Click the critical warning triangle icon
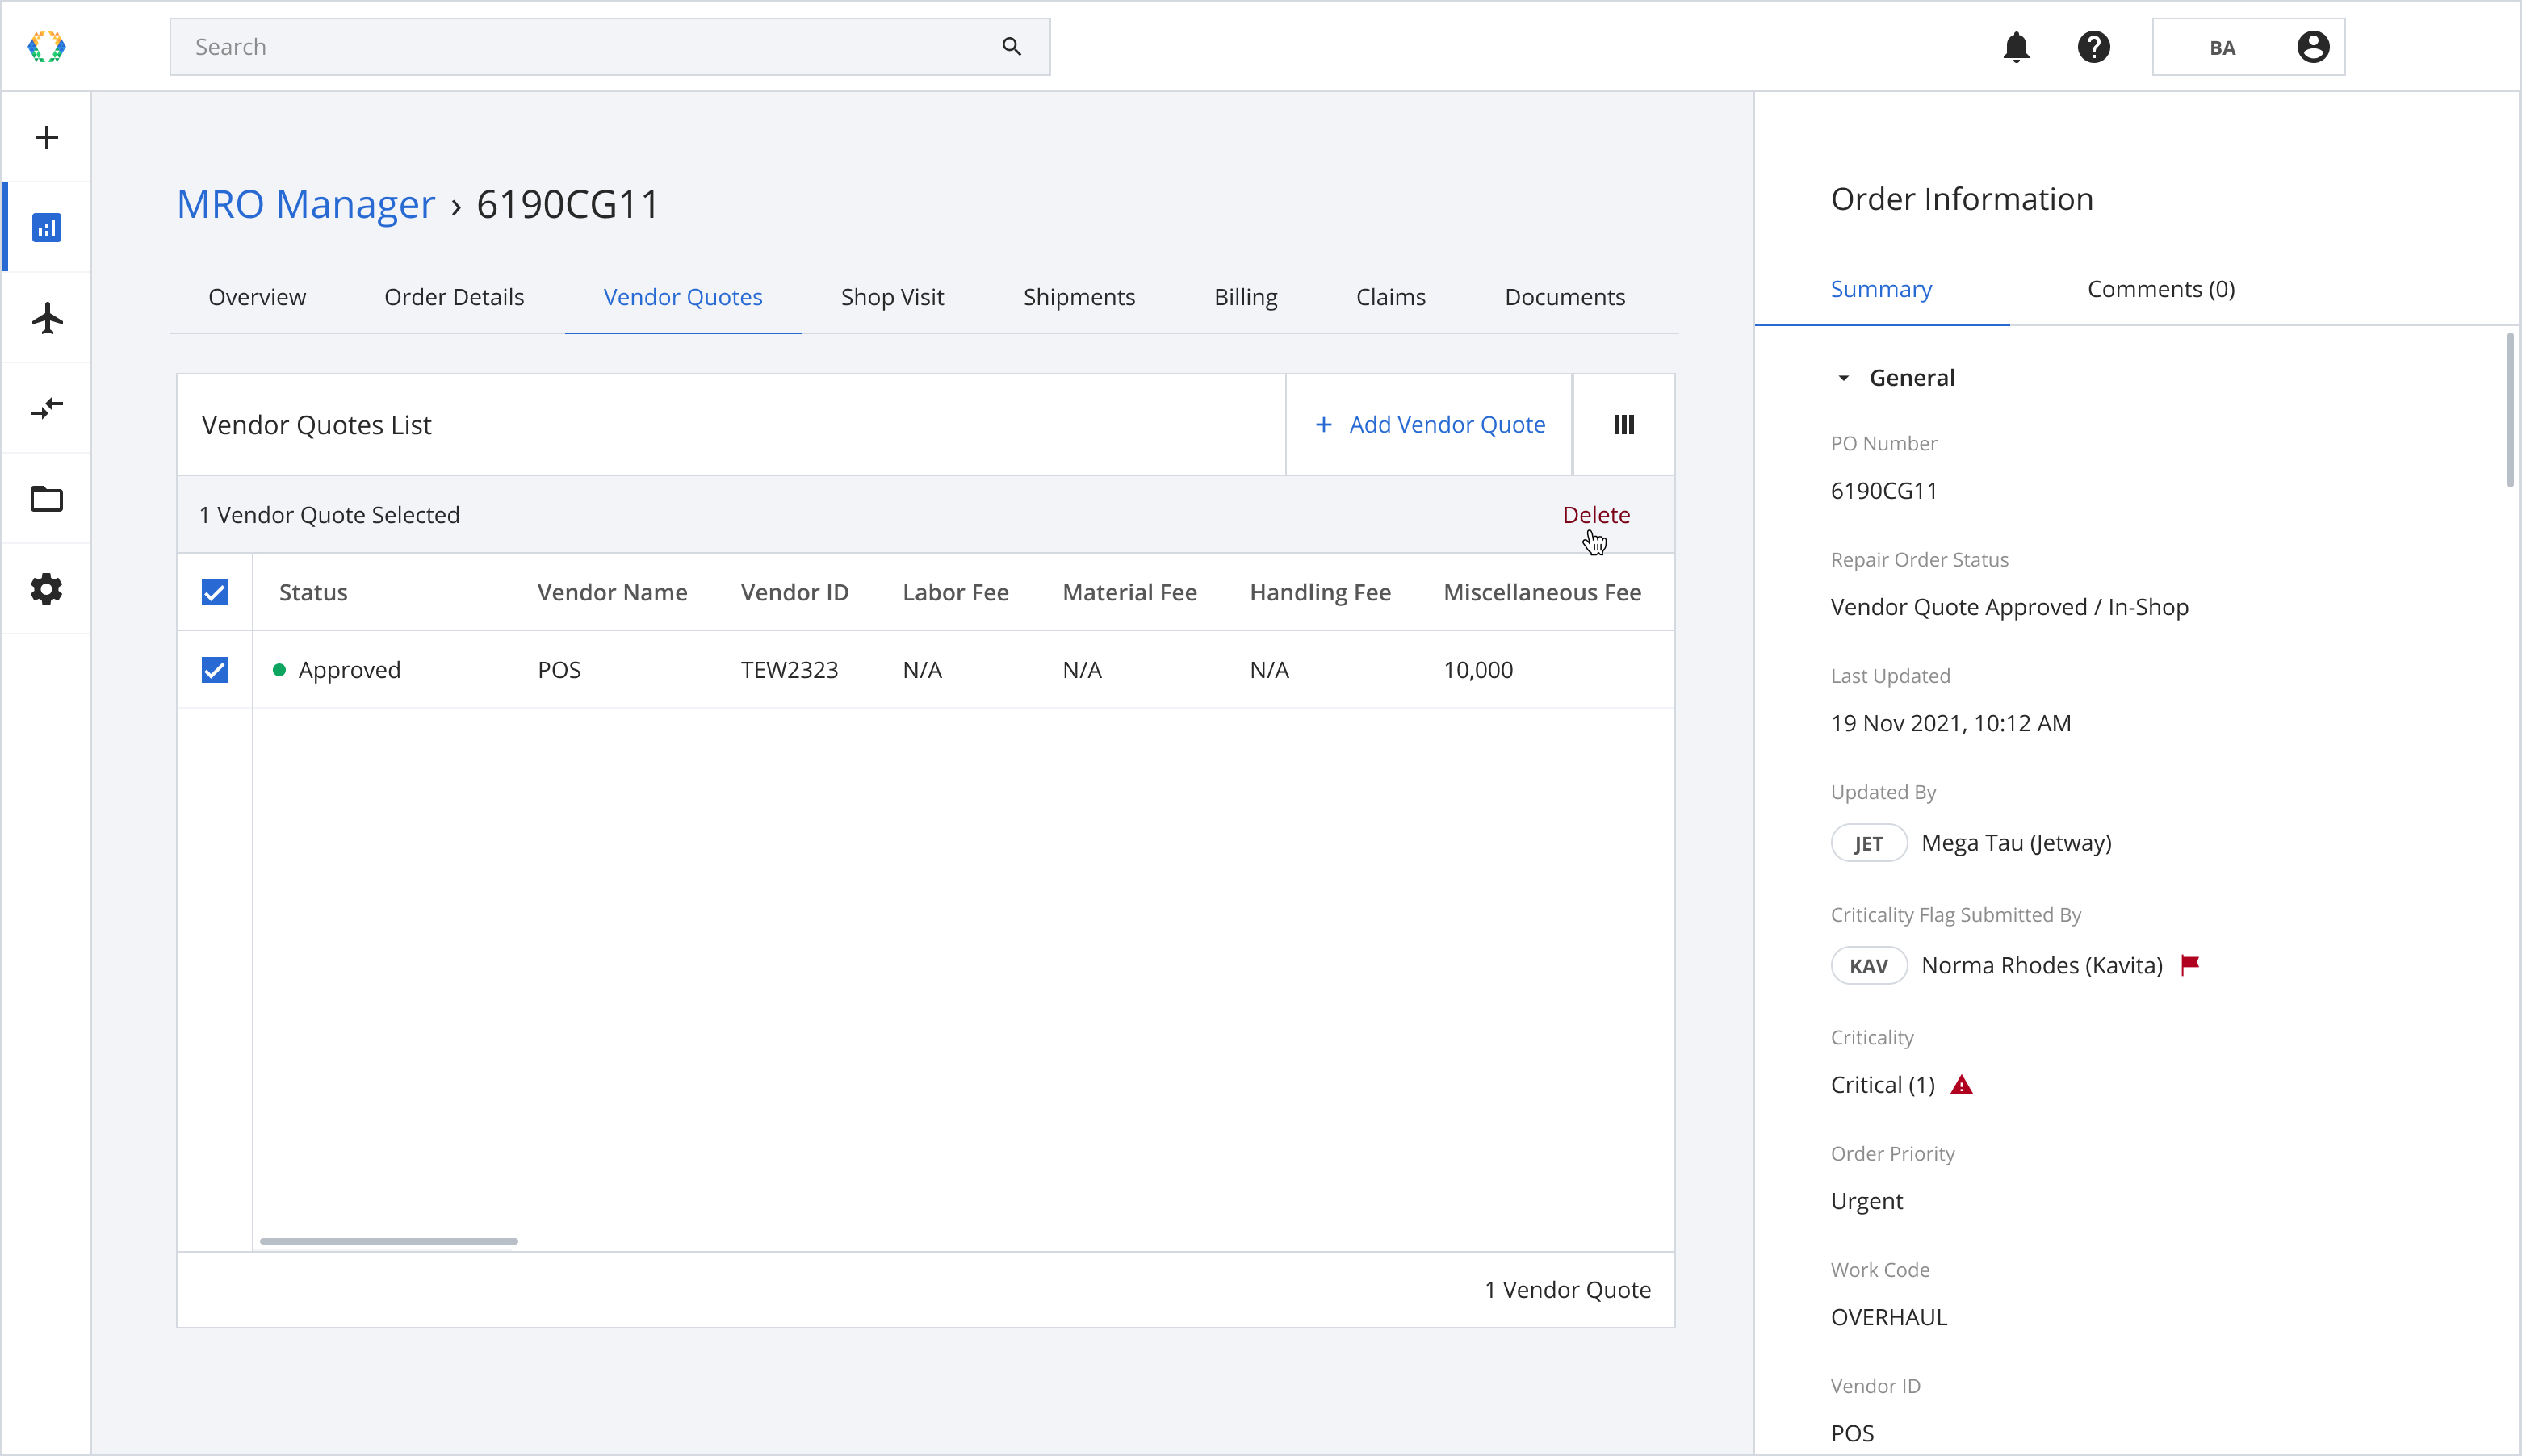2522x1456 pixels. (1961, 1085)
